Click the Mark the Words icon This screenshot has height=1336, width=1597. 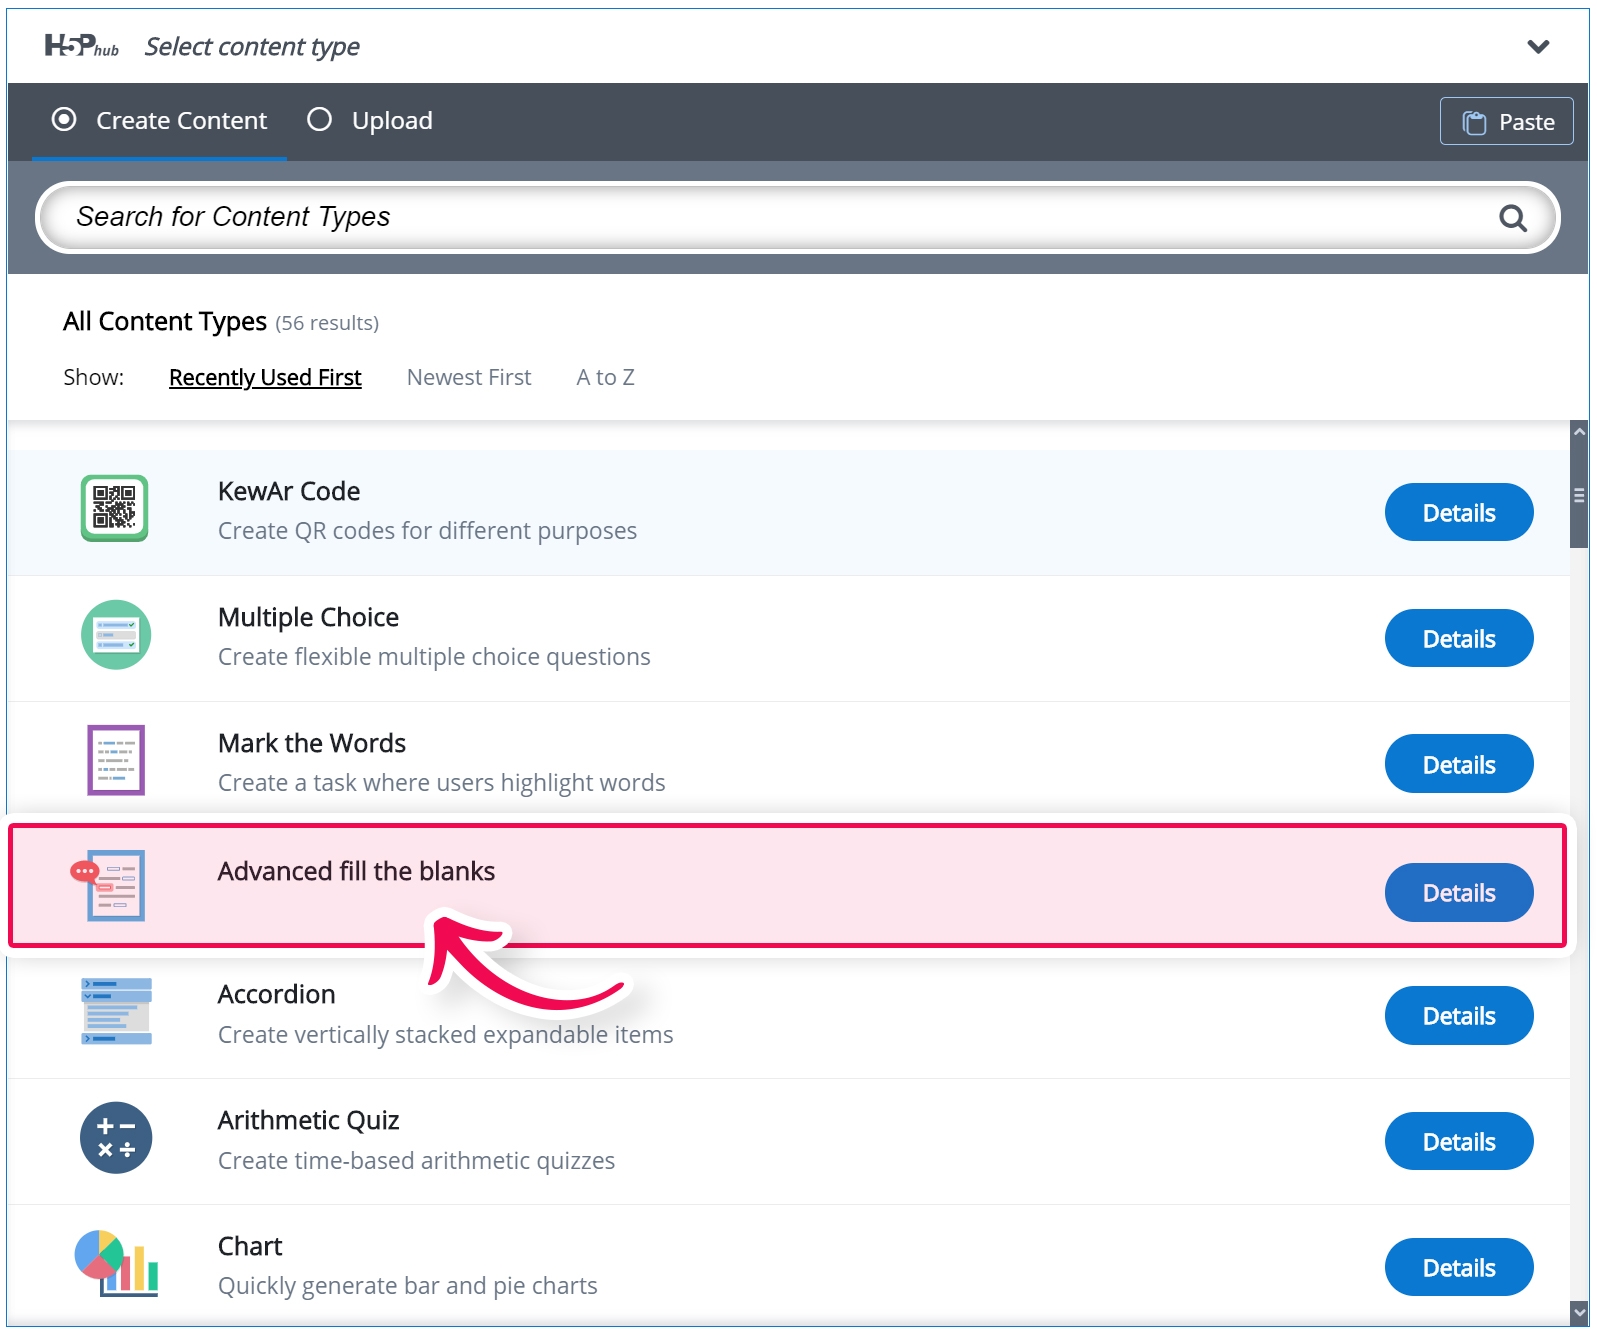[x=116, y=760]
